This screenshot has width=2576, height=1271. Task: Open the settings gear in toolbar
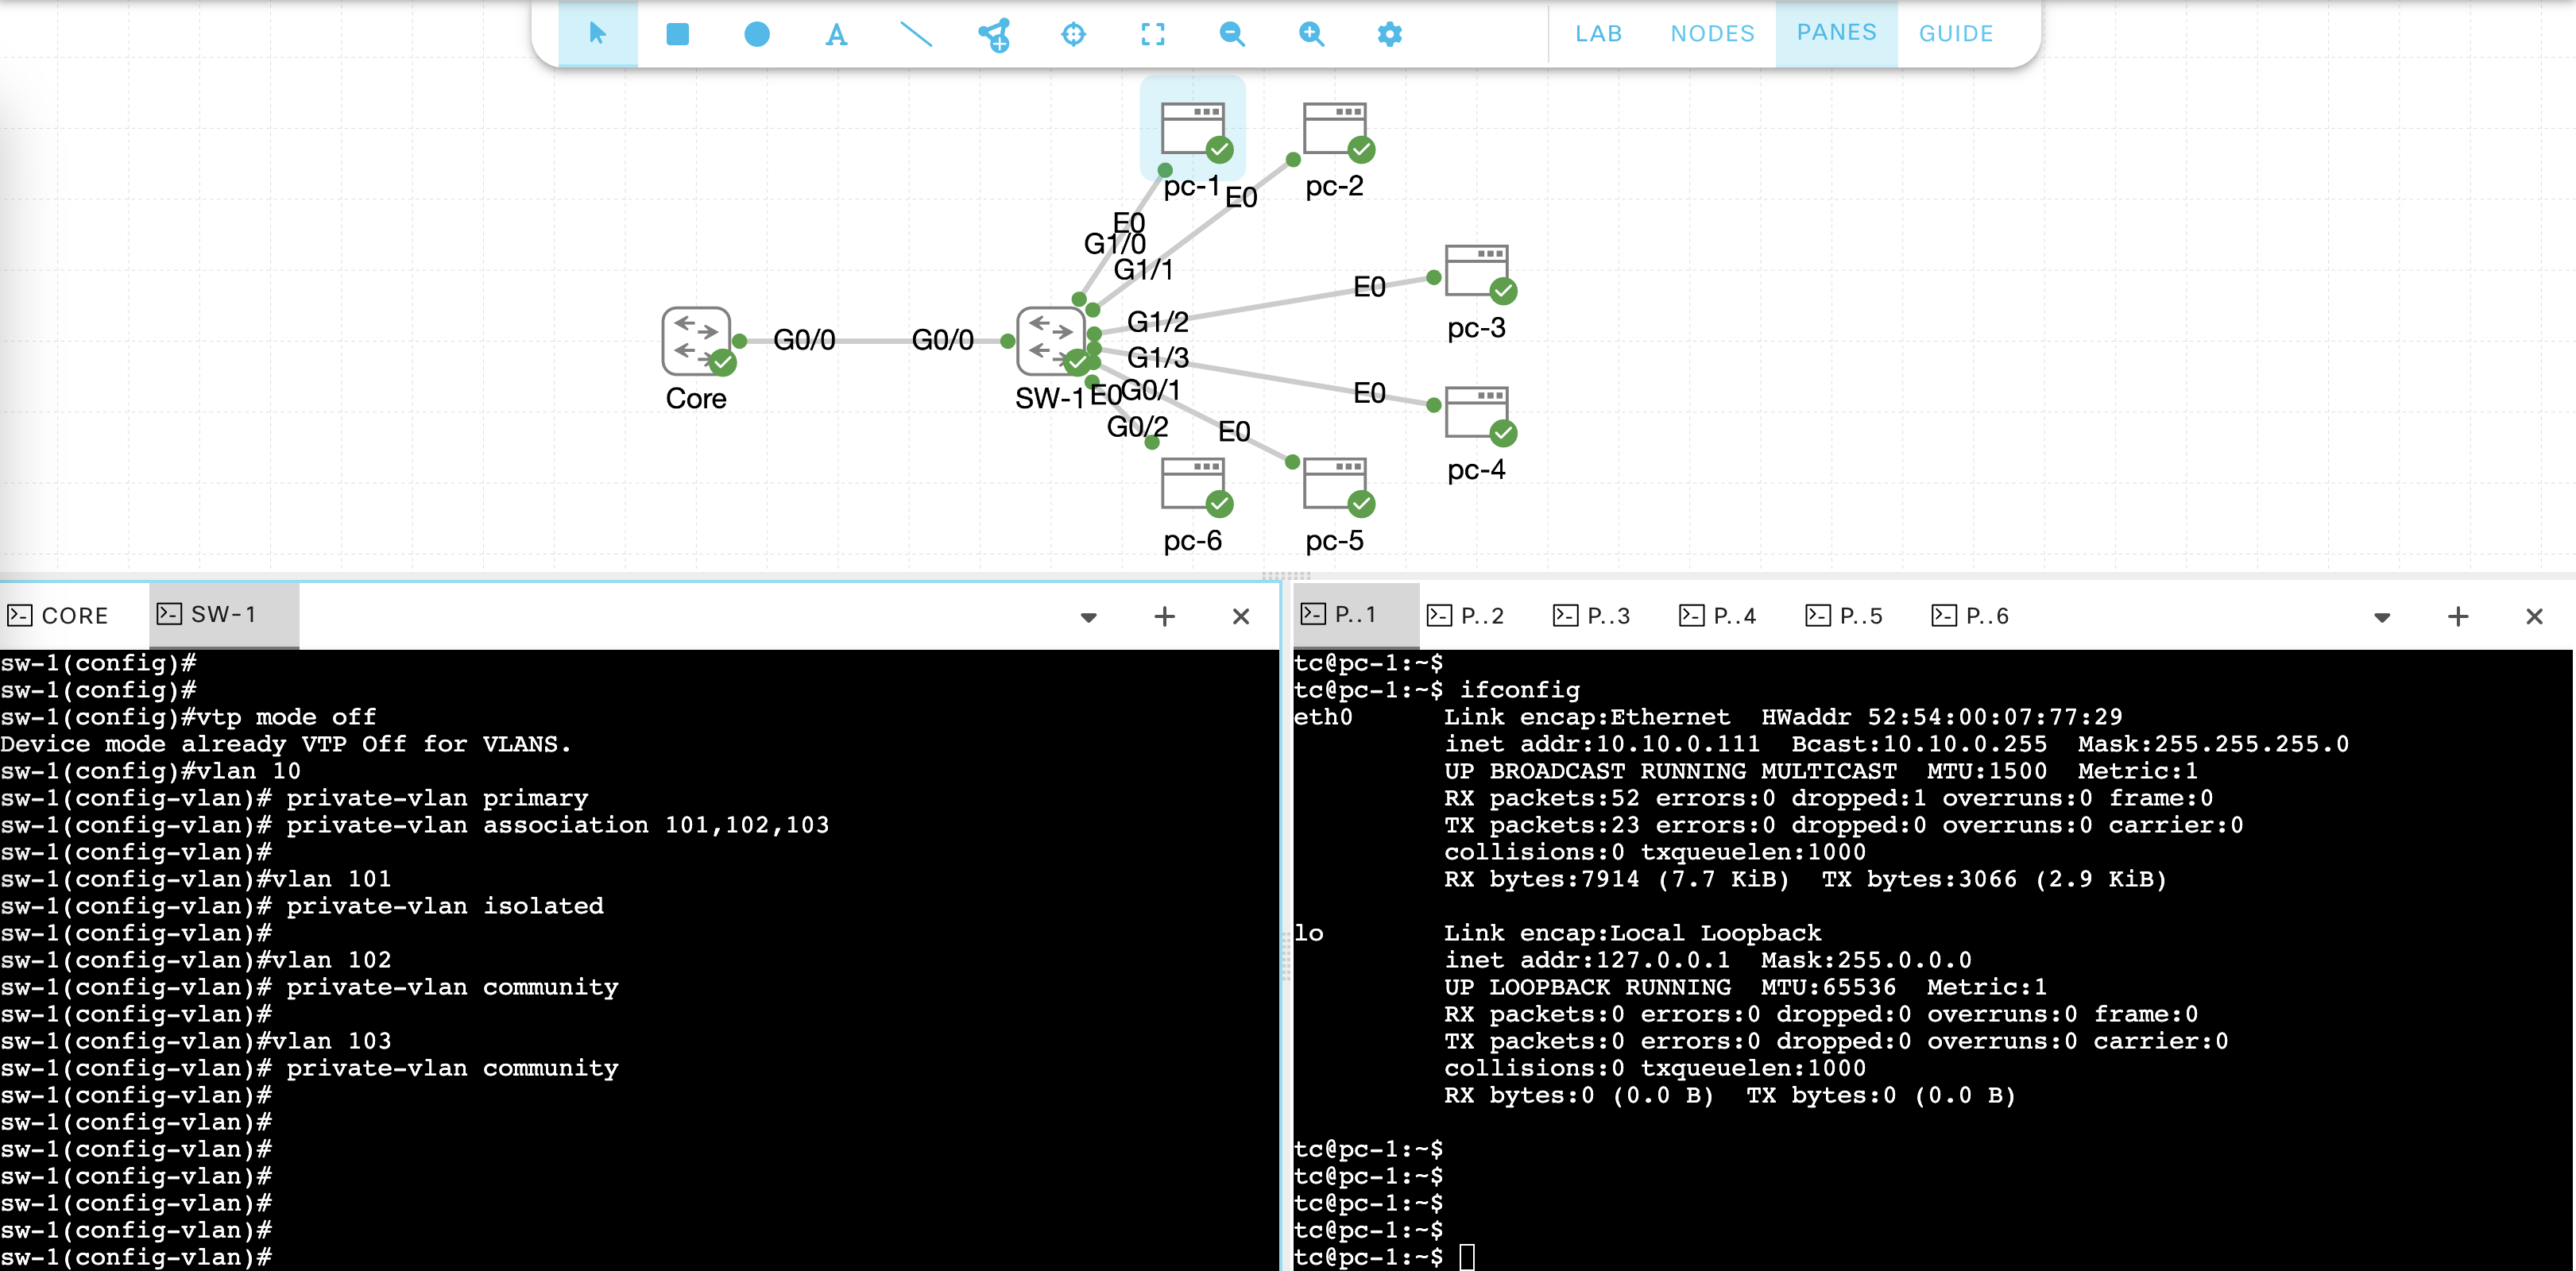pos(1390,34)
